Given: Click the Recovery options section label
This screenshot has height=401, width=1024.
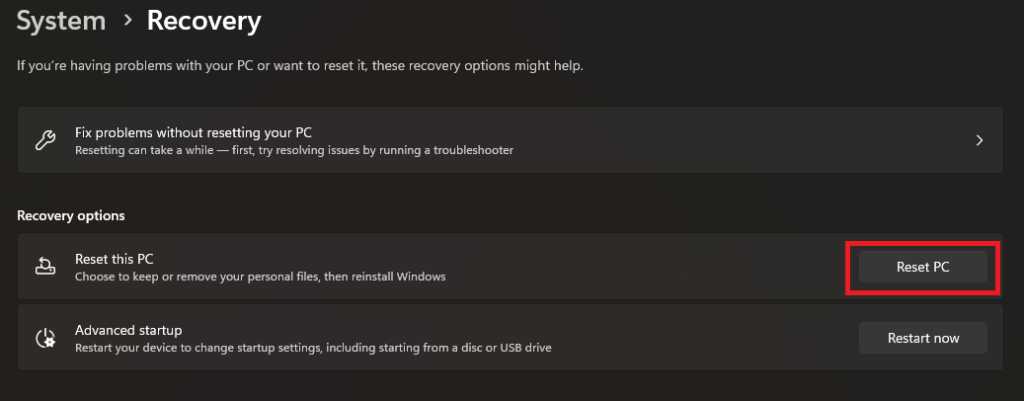Looking at the screenshot, I should [x=70, y=215].
